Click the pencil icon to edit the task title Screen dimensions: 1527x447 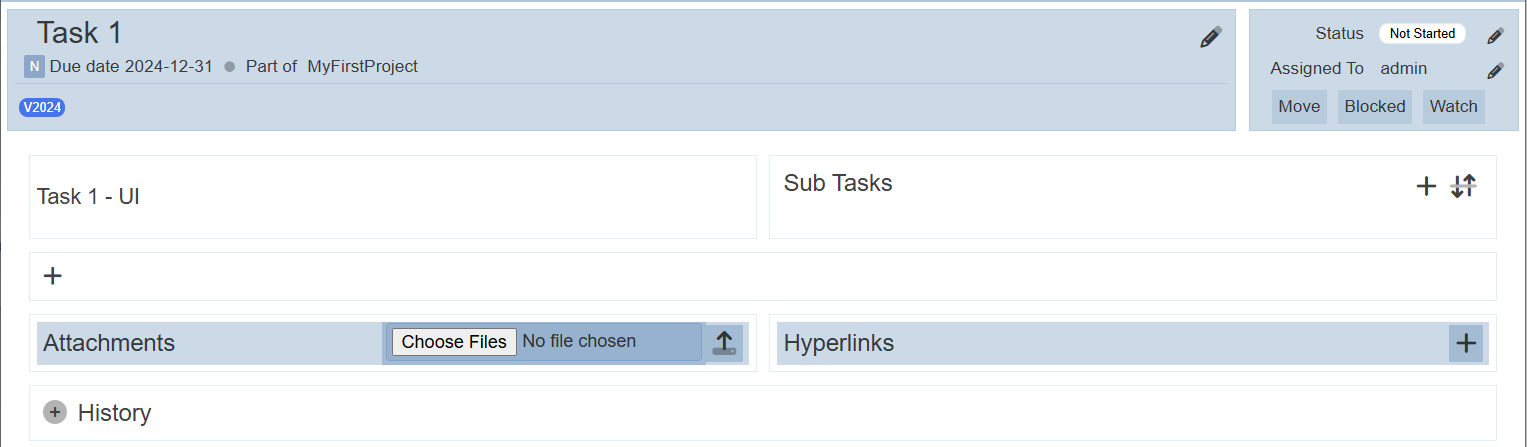click(1211, 38)
